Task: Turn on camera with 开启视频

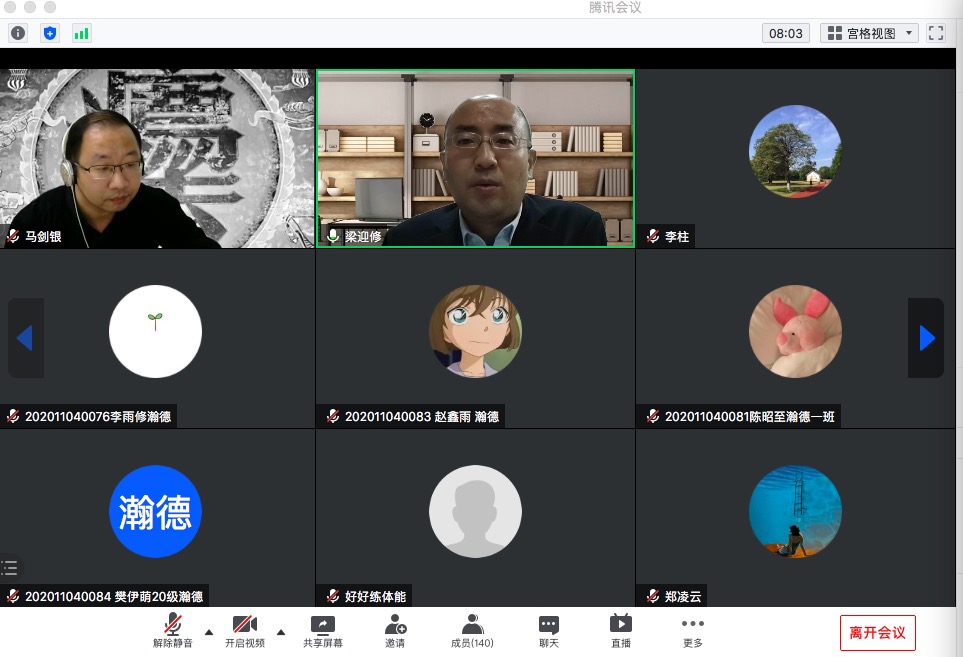Action: [x=245, y=631]
